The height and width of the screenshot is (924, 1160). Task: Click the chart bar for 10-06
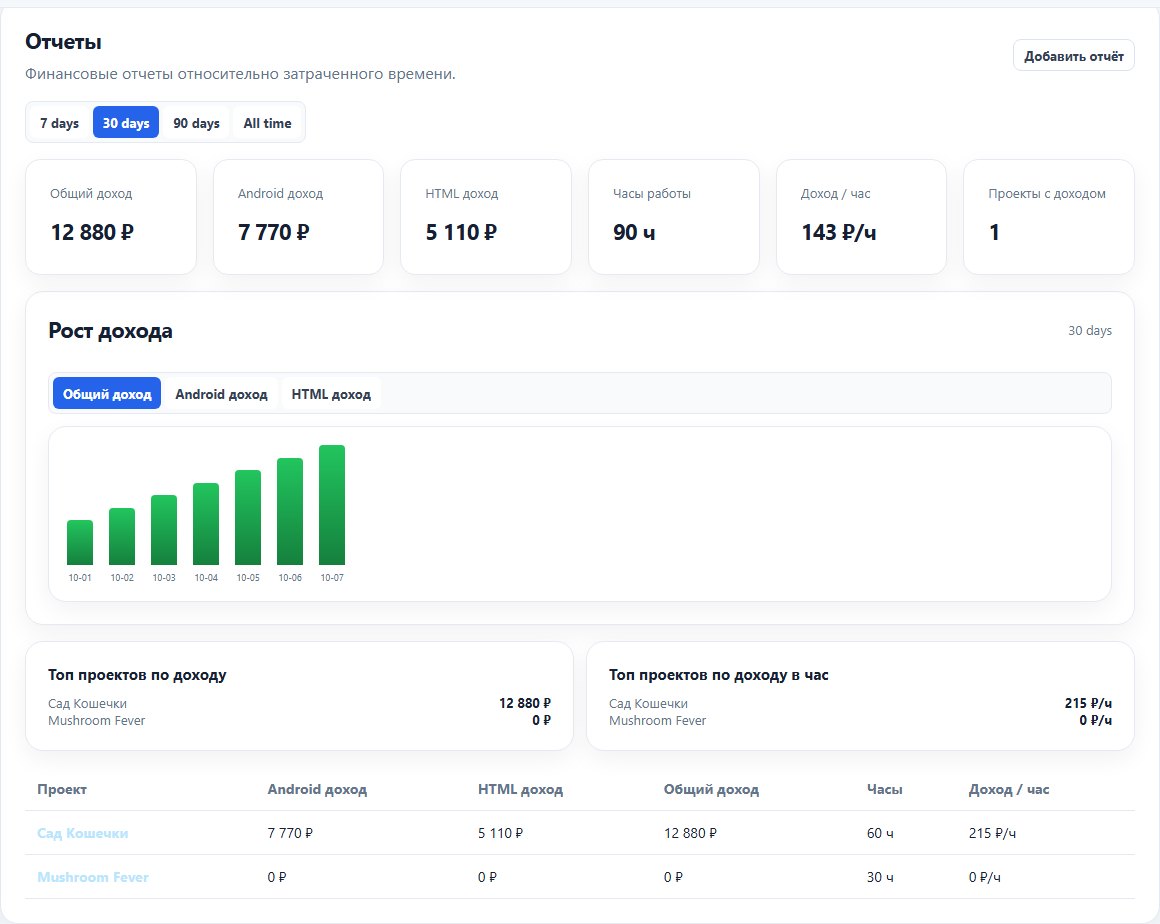pyautogui.click(x=290, y=511)
